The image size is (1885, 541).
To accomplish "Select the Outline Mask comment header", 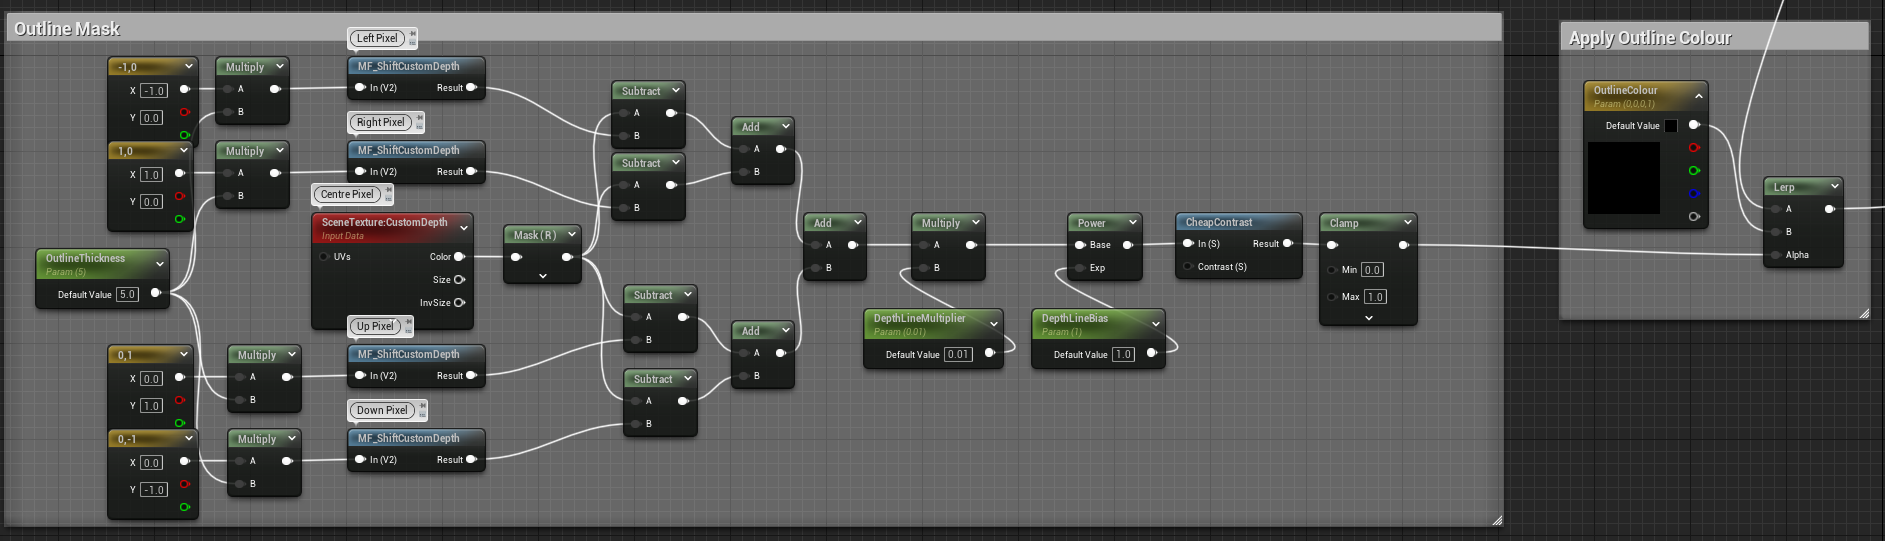I will pyautogui.click(x=752, y=28).
